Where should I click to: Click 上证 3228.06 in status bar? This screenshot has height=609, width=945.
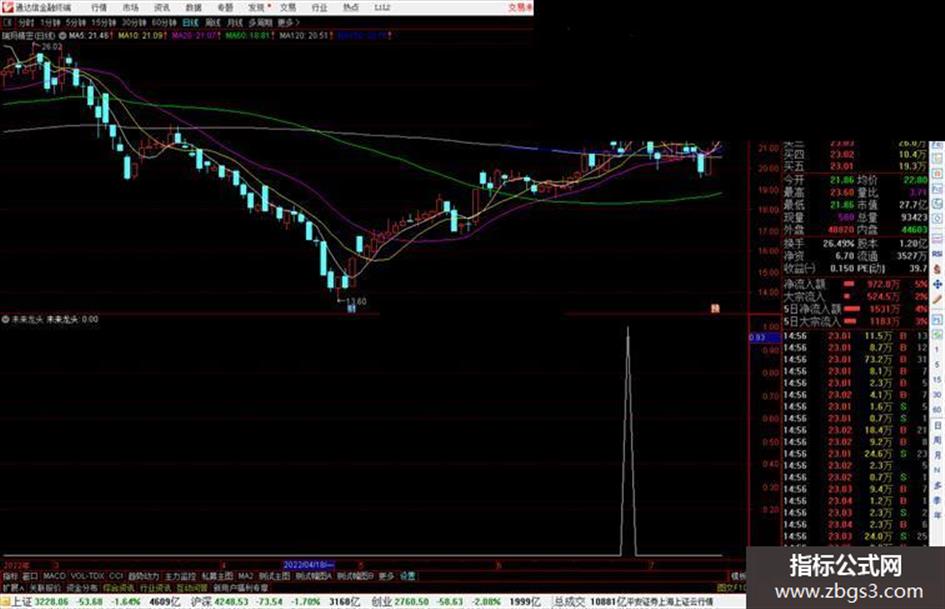point(40,602)
